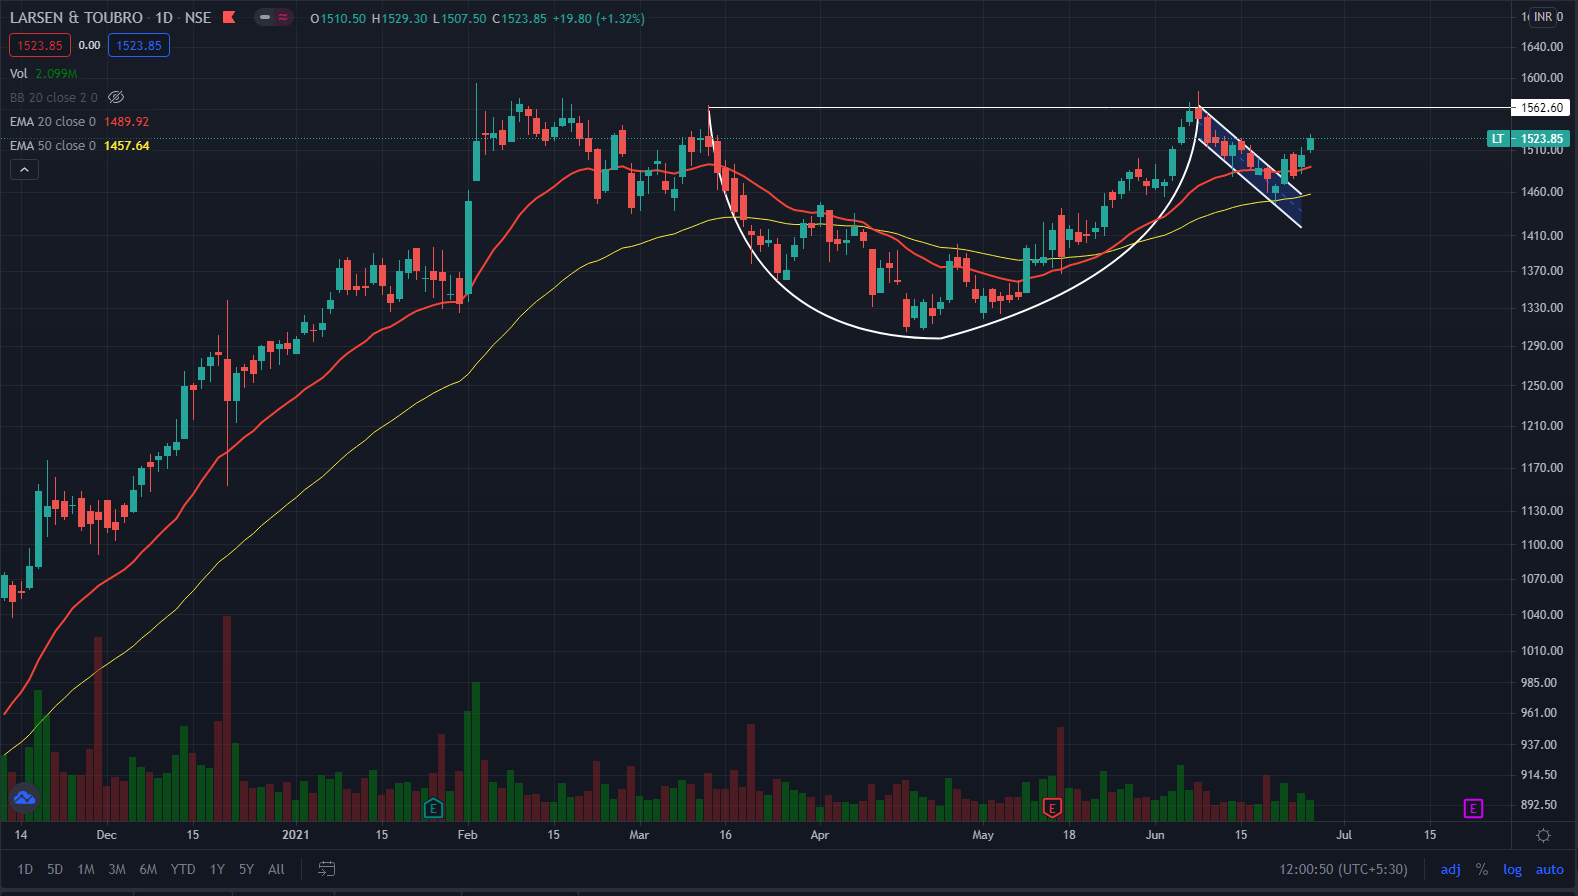This screenshot has width=1578, height=896.
Task: Collapse the indicator legend with chevron
Action: pos(24,170)
